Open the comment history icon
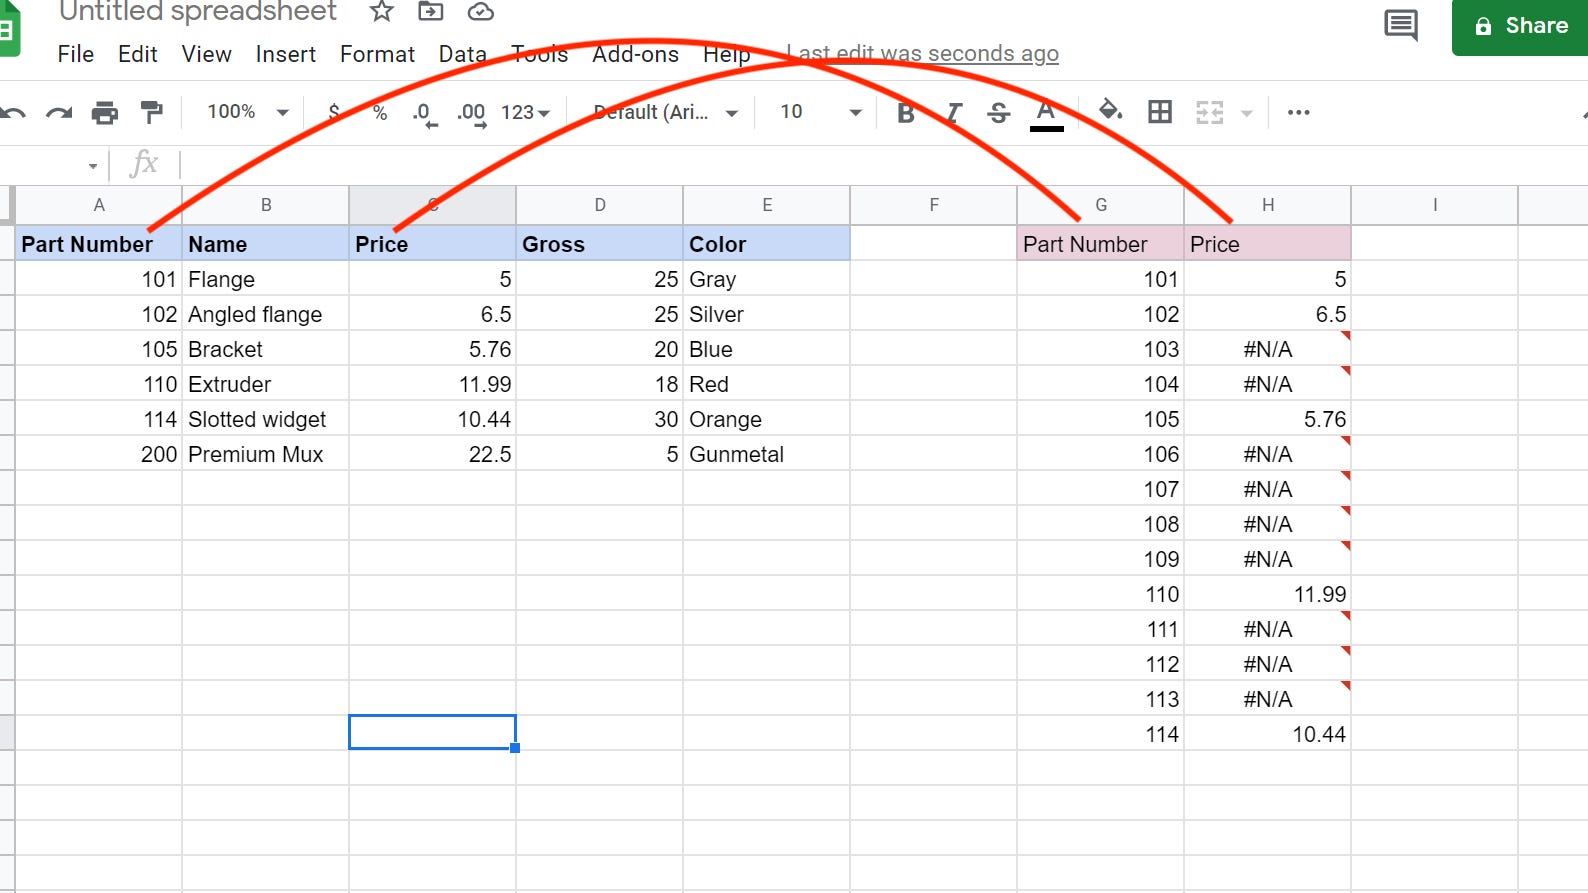 click(x=1400, y=25)
